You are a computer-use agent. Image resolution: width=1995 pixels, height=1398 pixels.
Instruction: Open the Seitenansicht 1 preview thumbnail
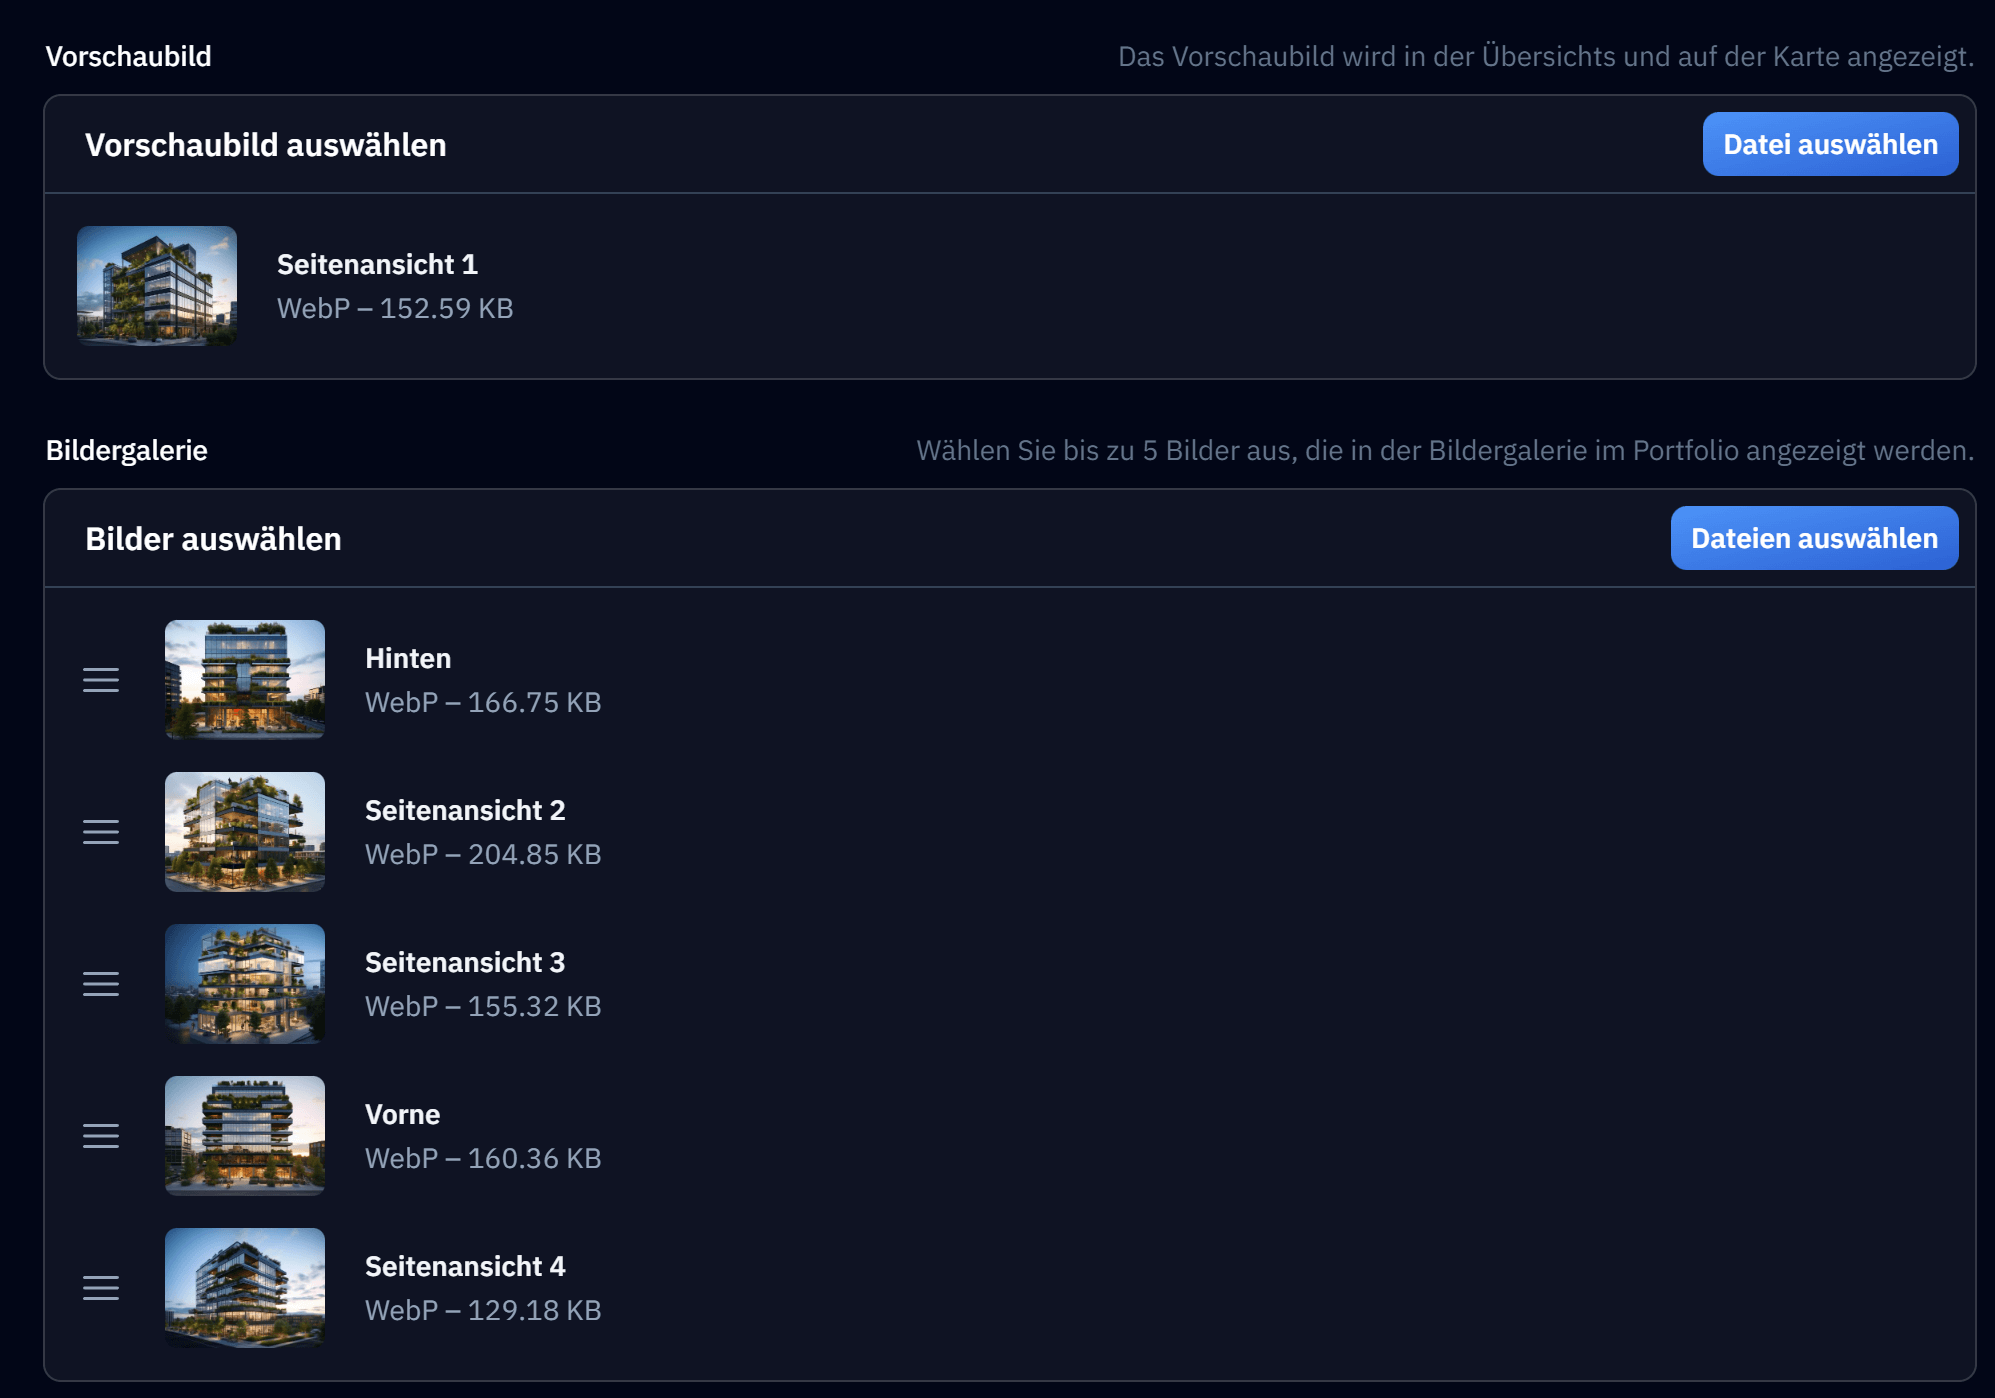click(157, 286)
